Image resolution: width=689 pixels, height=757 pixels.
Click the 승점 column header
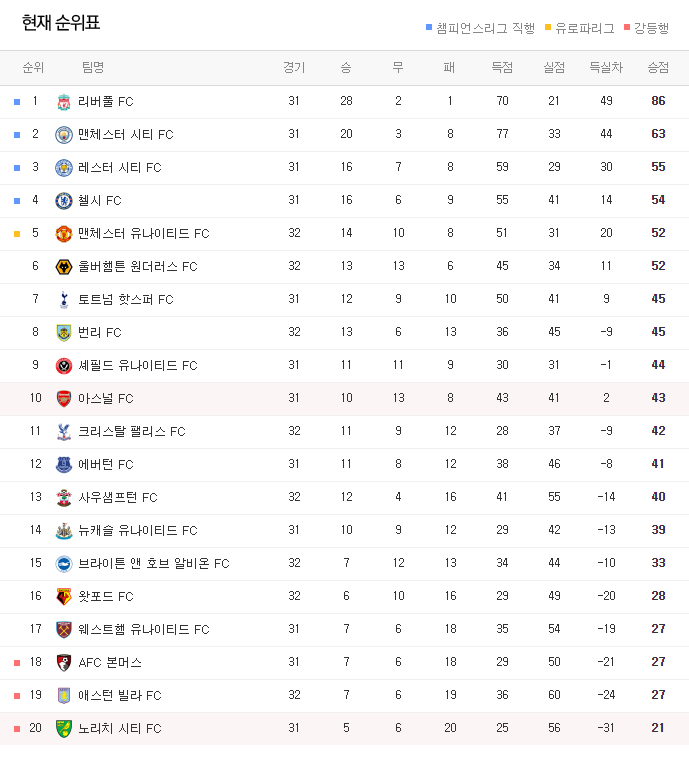tap(658, 68)
